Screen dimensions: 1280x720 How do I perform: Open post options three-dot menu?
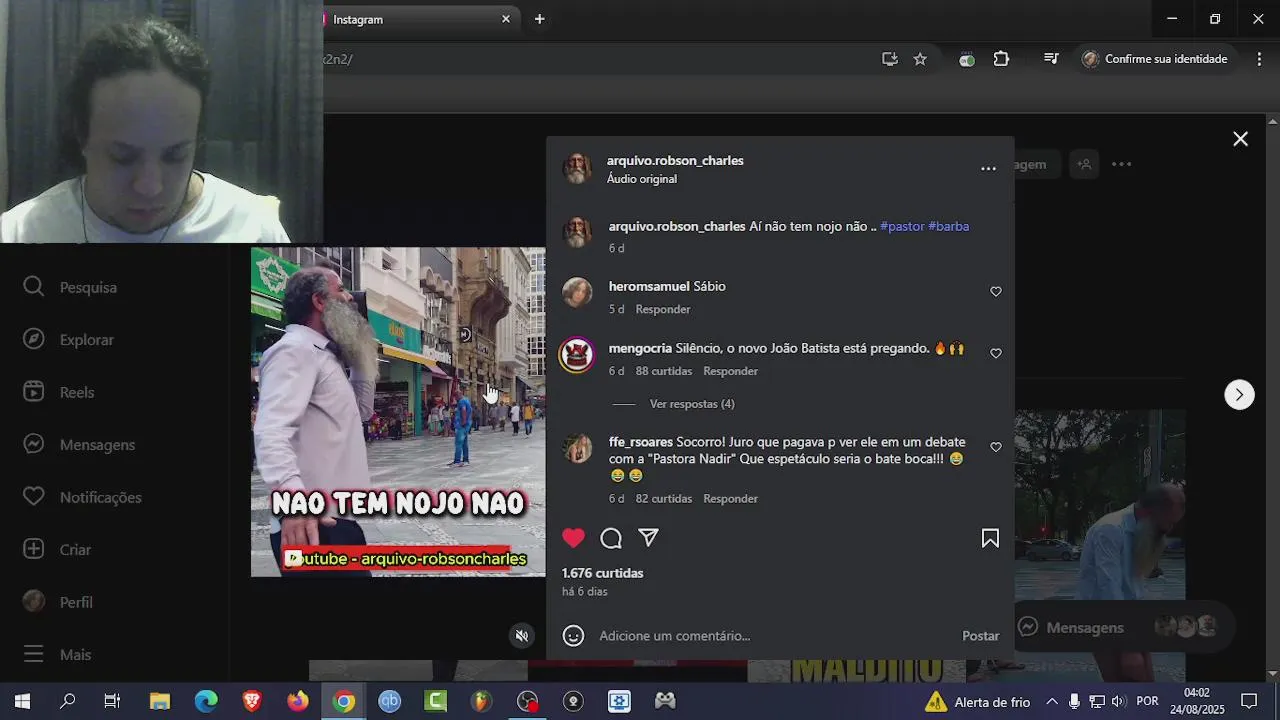tap(988, 169)
